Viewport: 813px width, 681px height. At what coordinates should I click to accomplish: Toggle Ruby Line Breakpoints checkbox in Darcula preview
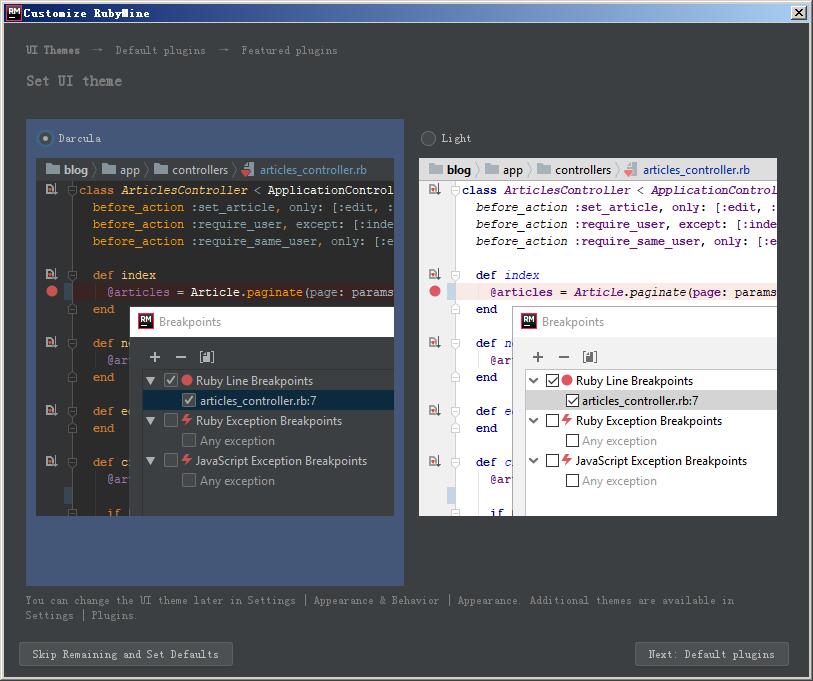tap(171, 380)
